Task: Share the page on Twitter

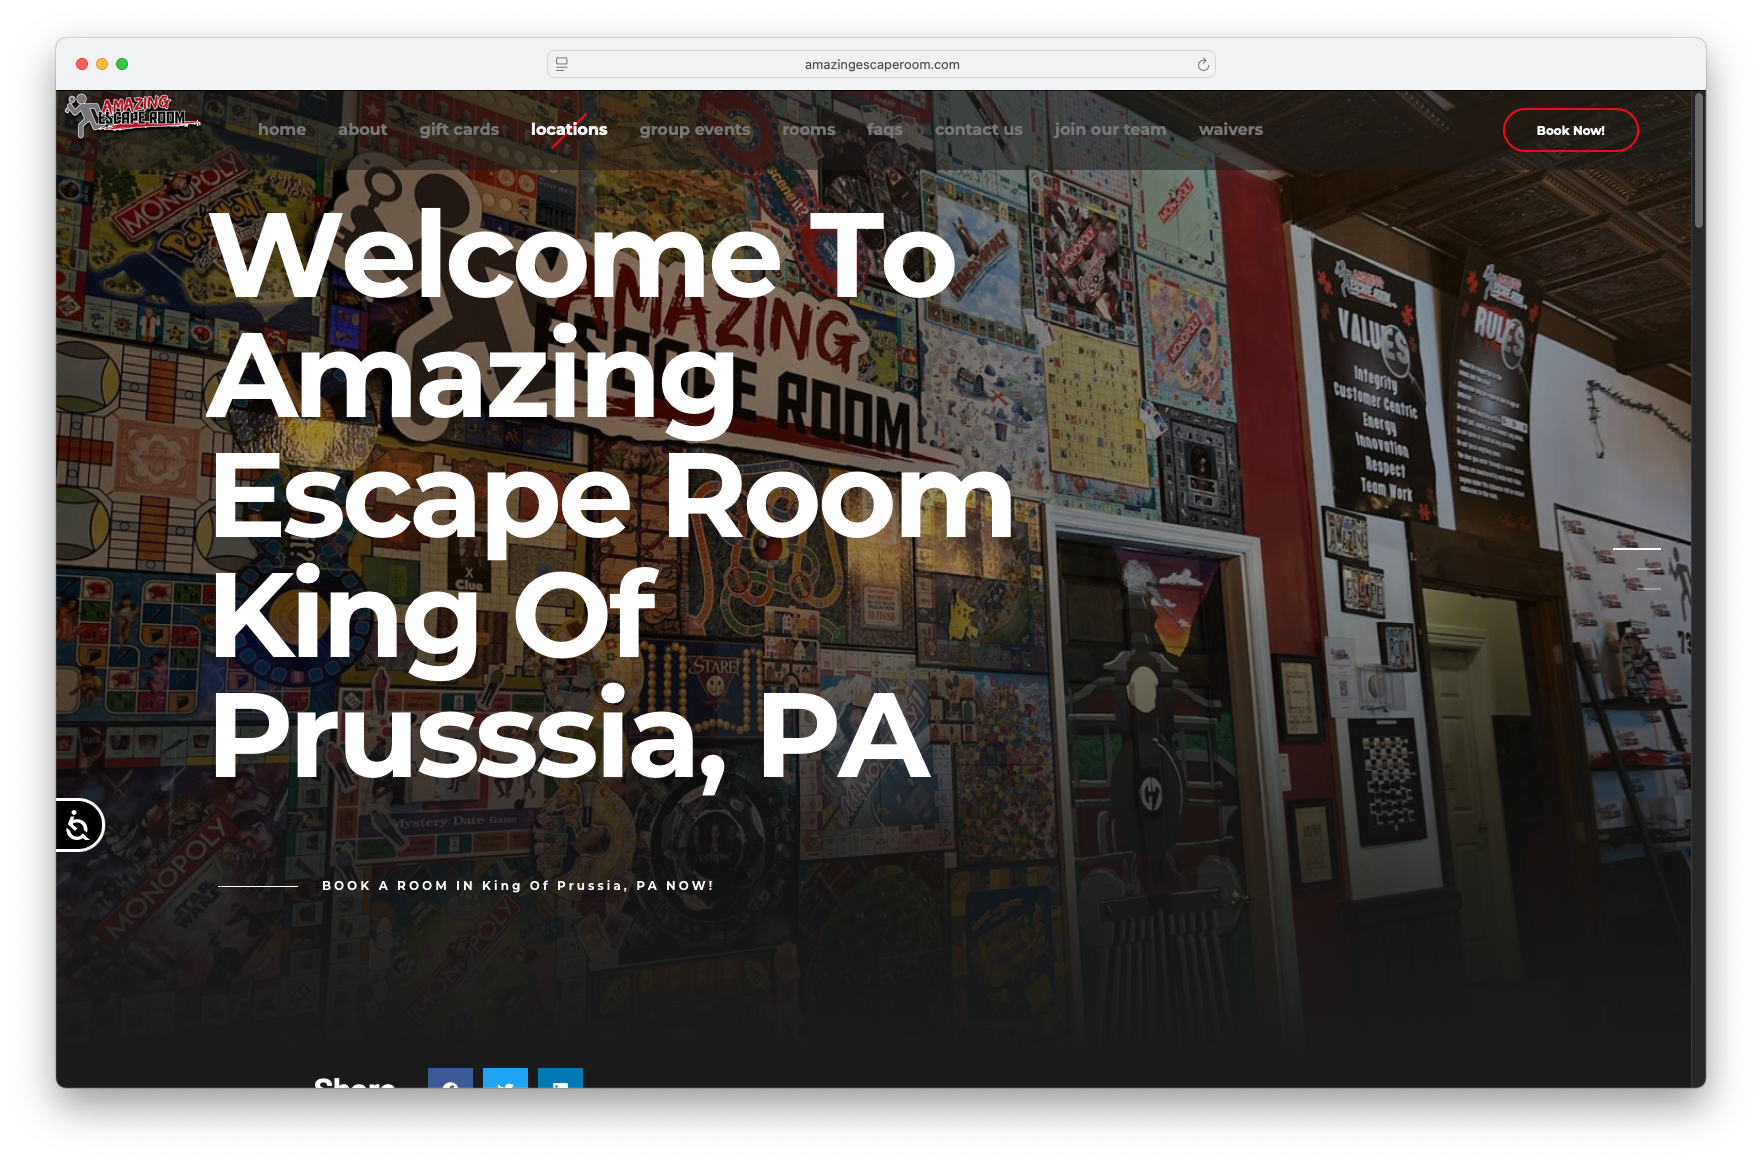Action: (505, 1078)
